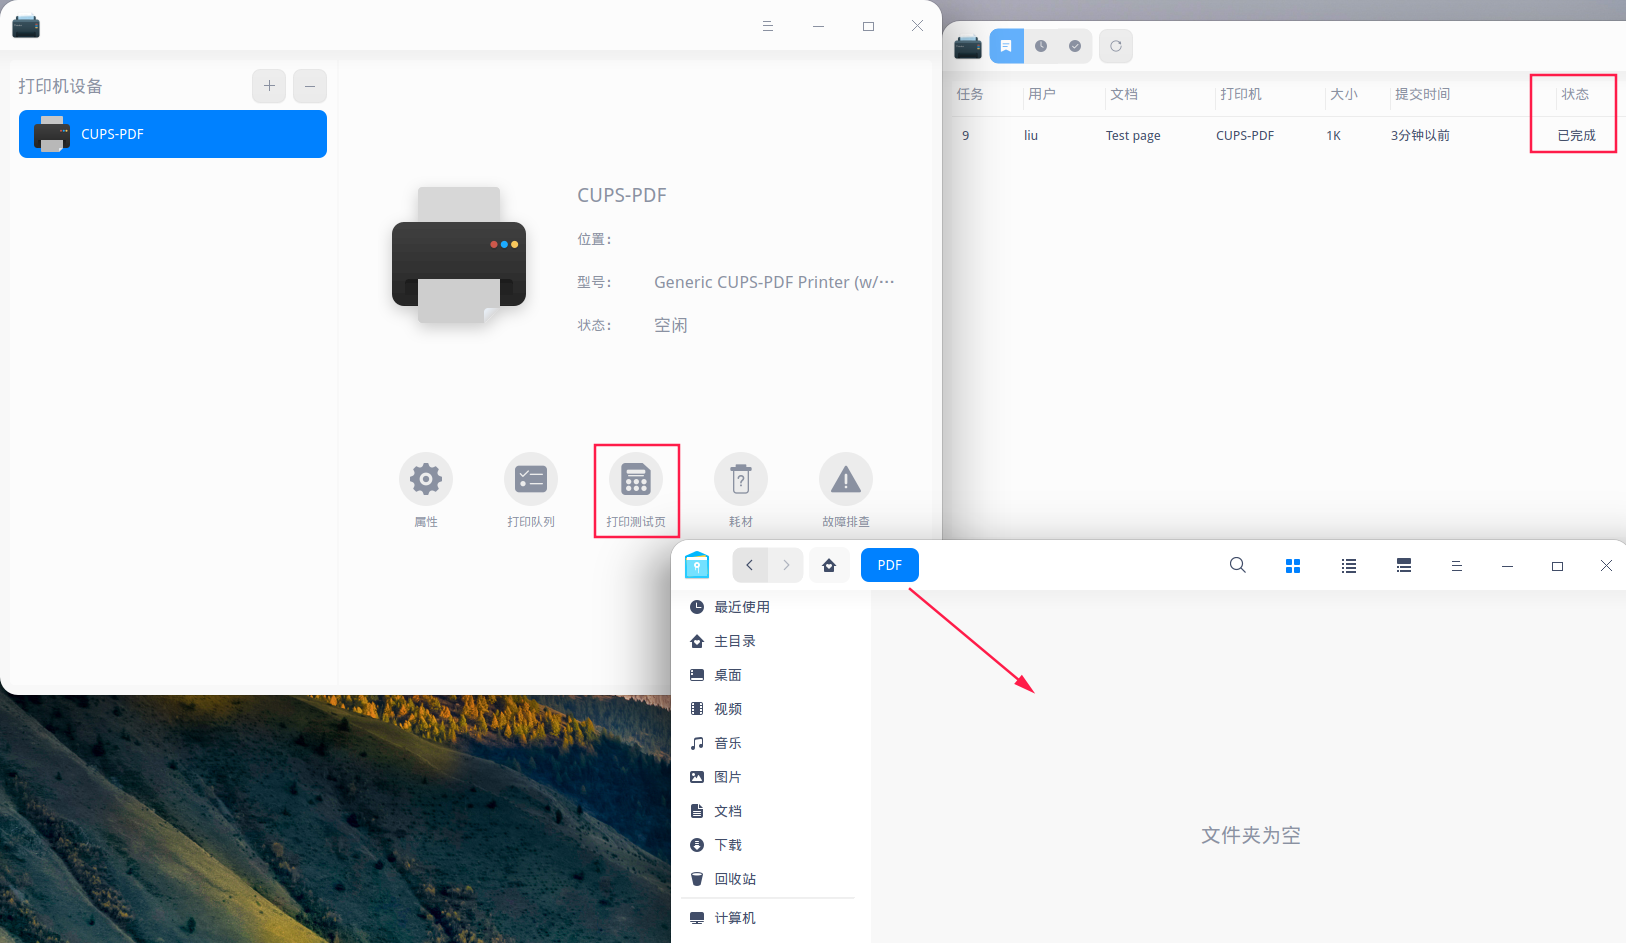Refresh the print job list
The height and width of the screenshot is (943, 1626).
point(1116,46)
